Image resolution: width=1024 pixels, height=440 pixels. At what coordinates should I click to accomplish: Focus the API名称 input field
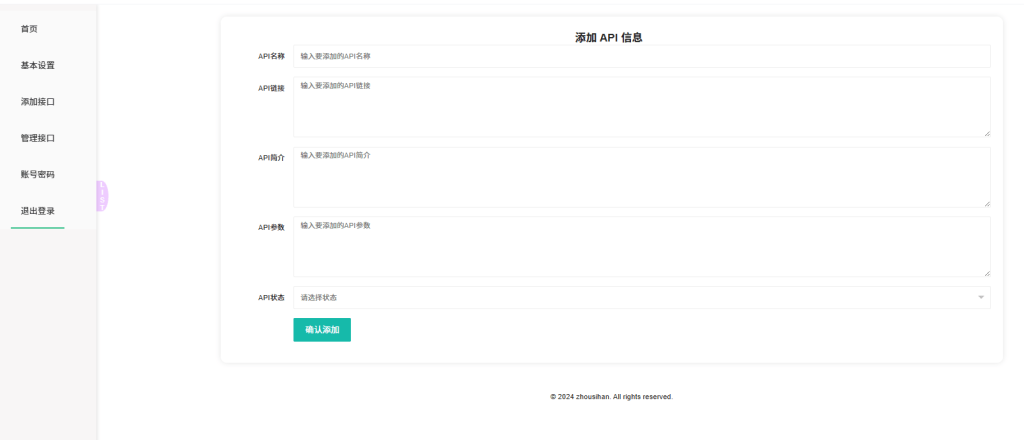point(641,56)
